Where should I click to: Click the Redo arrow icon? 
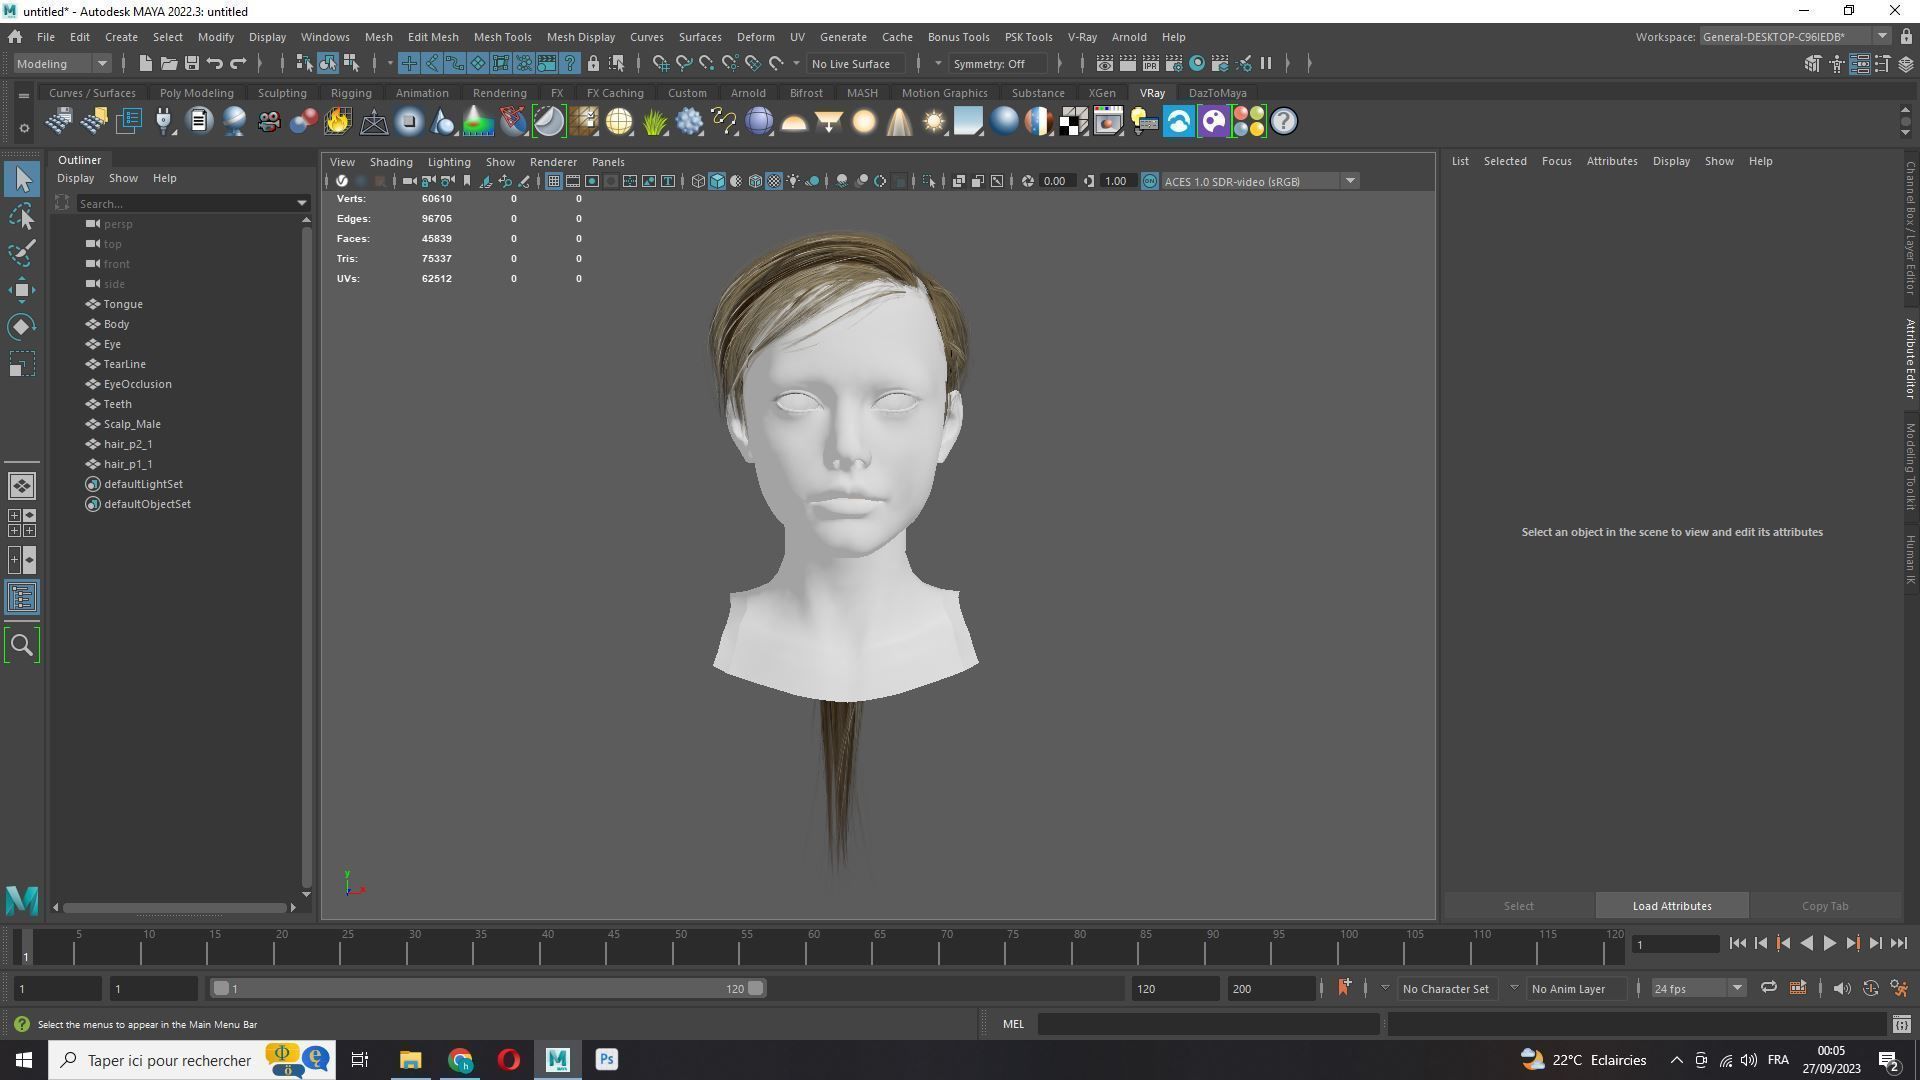coord(238,64)
